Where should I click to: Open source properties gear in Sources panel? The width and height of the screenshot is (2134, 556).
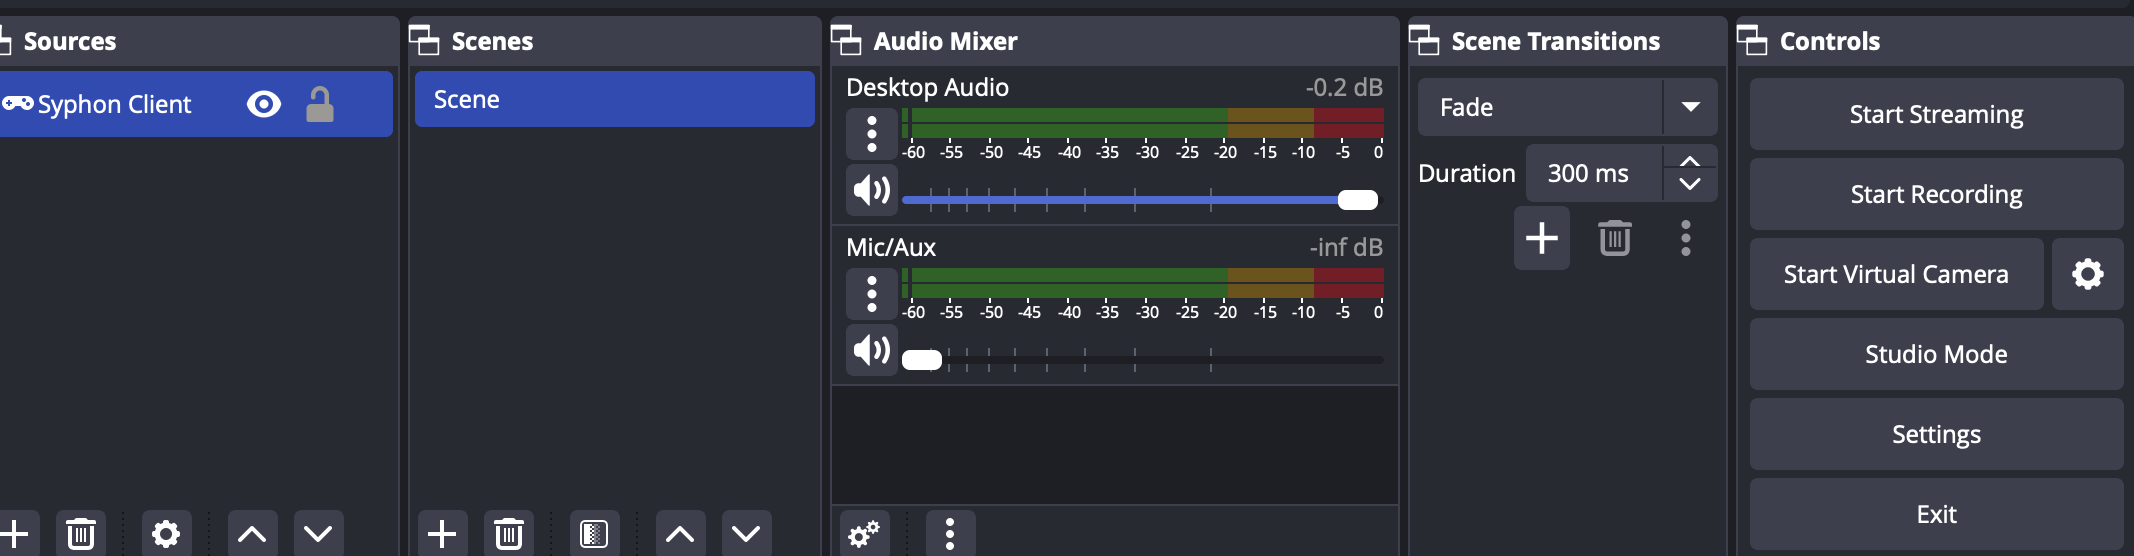[x=166, y=534]
